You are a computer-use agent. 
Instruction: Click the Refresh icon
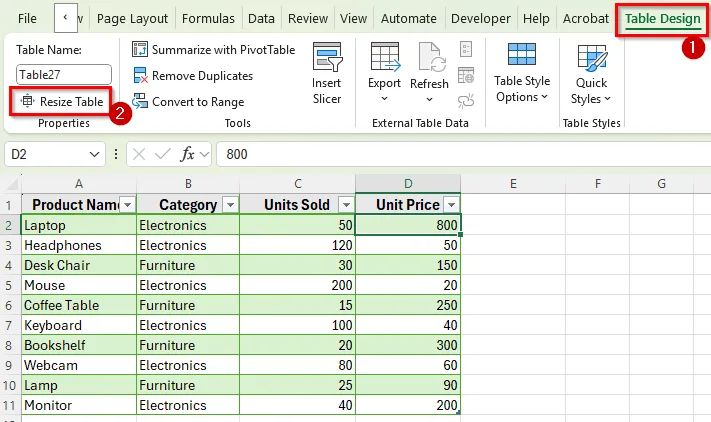tap(432, 57)
